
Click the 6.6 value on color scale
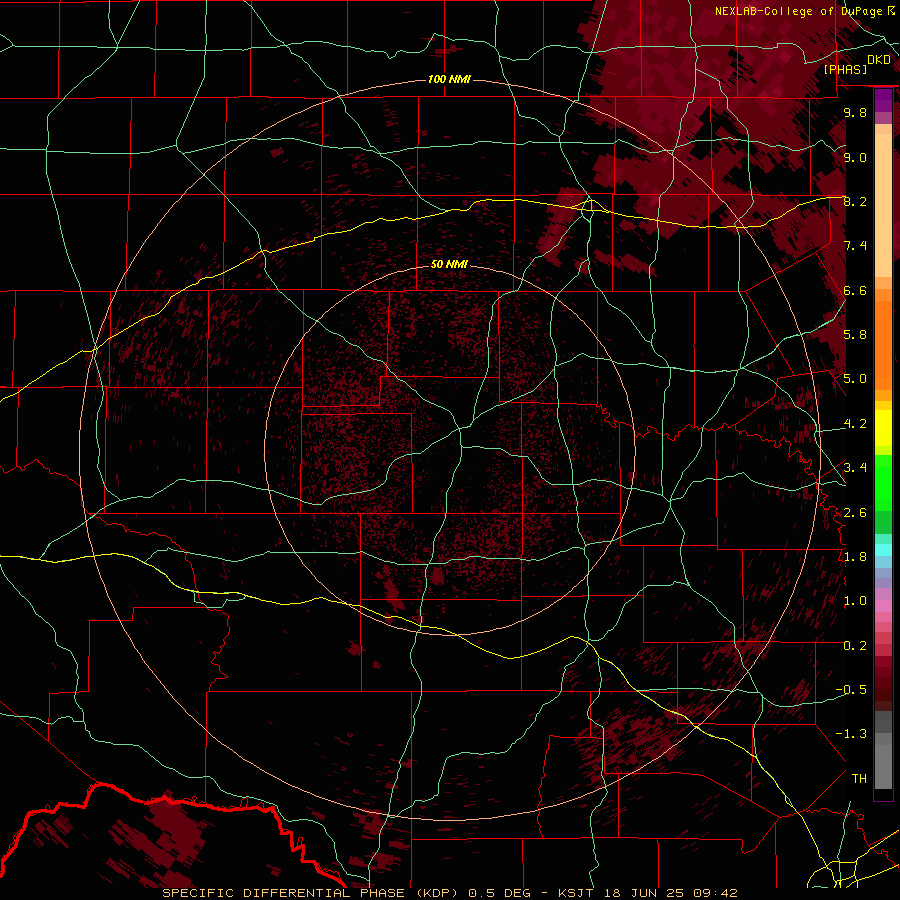pos(855,290)
